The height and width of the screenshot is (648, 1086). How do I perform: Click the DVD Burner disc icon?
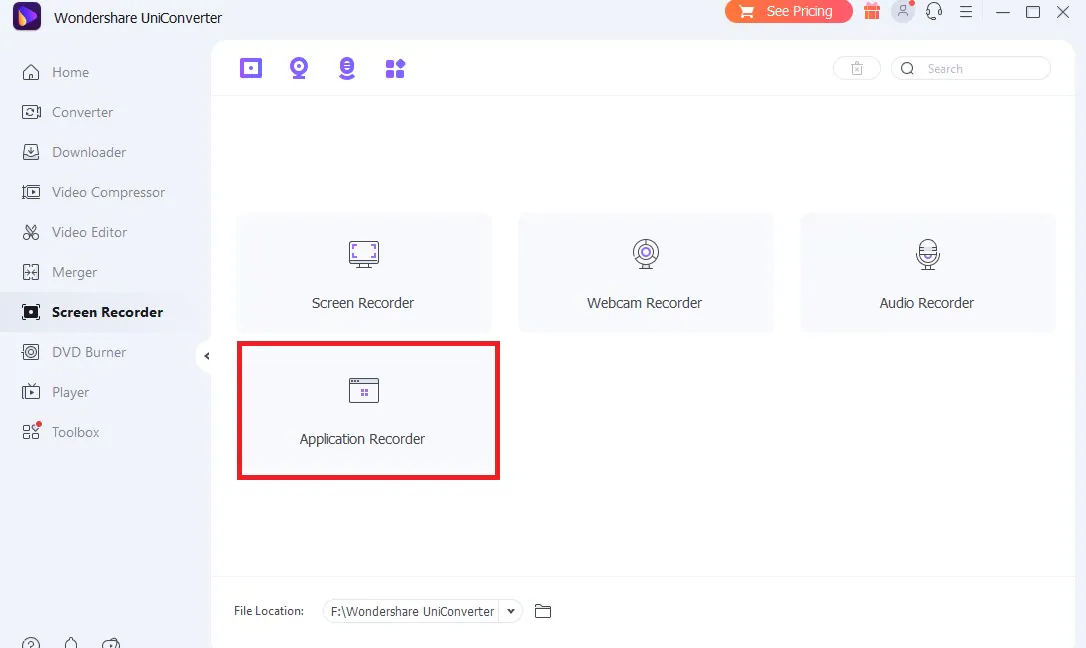tap(31, 352)
